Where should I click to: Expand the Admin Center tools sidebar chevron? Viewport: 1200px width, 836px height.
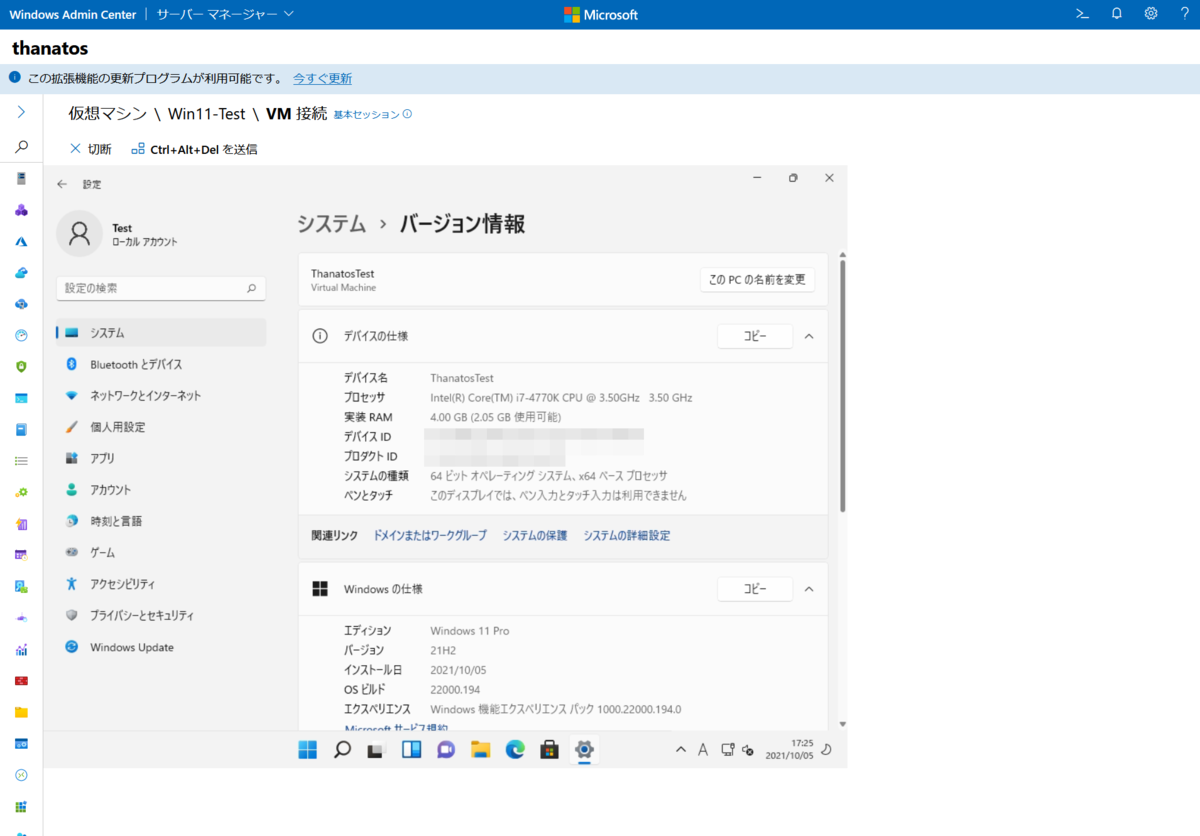21,112
